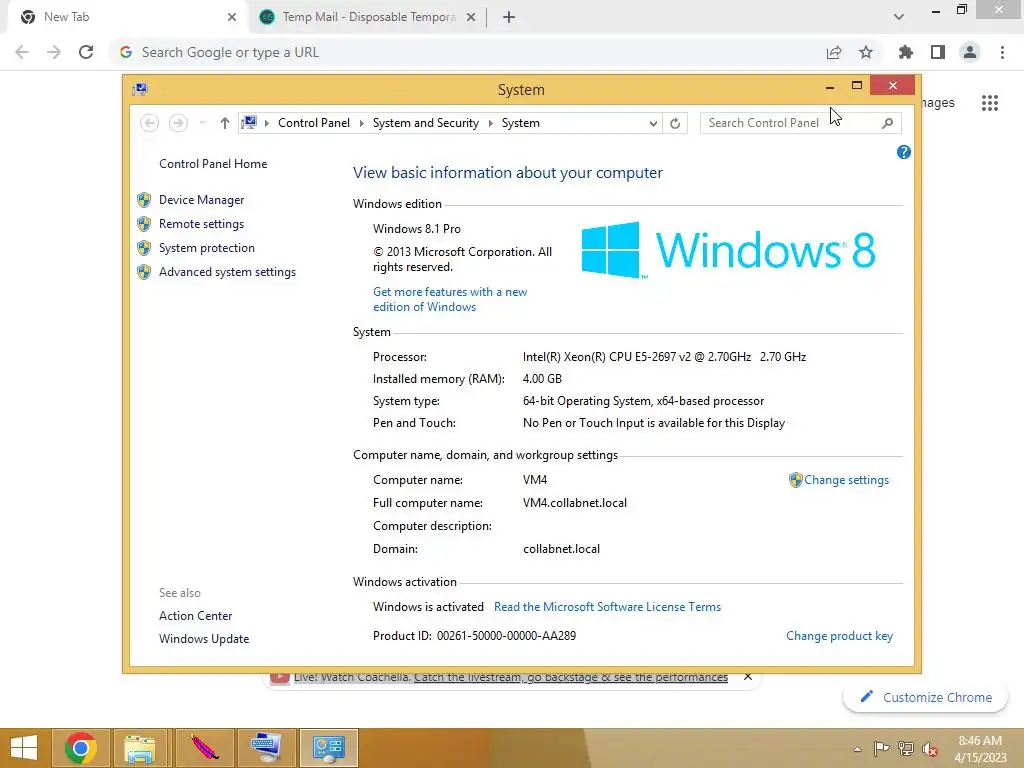
Task: Click the Action Center flag tray icon
Action: pos(881,749)
